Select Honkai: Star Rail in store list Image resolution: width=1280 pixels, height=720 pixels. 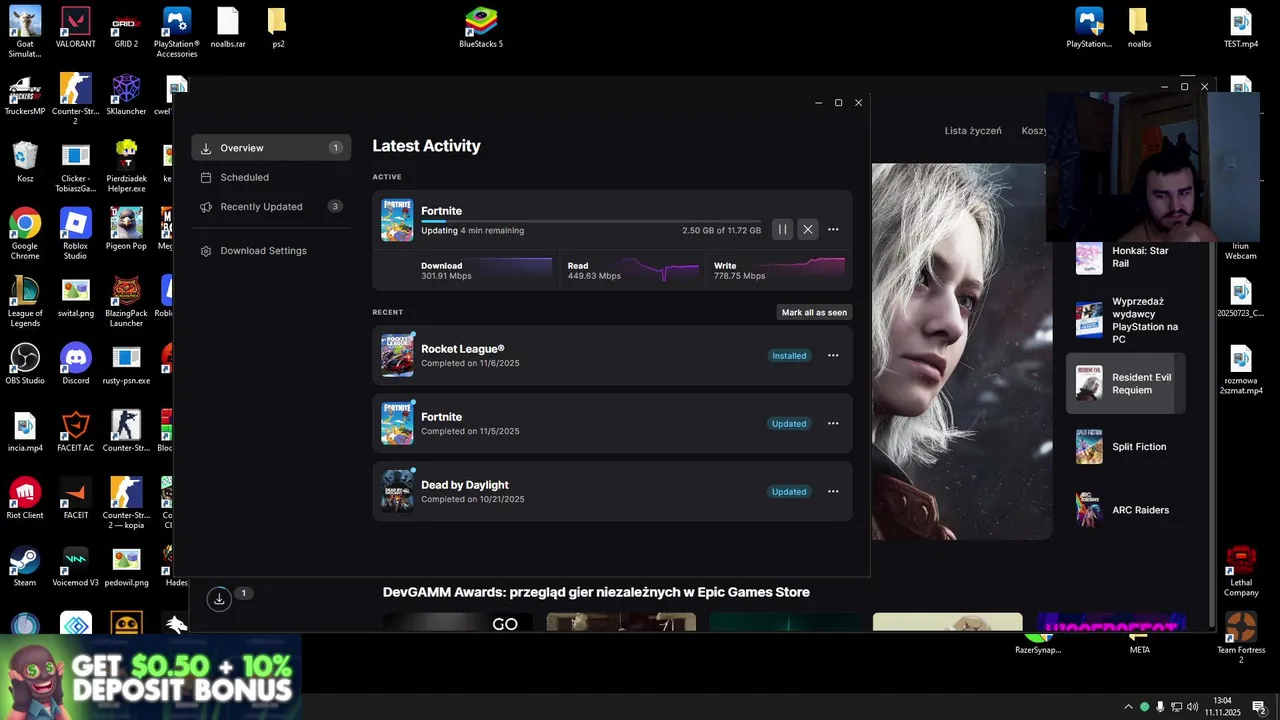[1126, 257]
